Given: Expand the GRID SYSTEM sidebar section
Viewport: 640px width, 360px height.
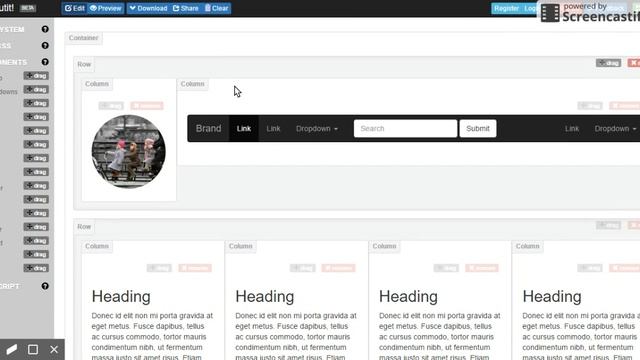Looking at the screenshot, I should [12, 29].
